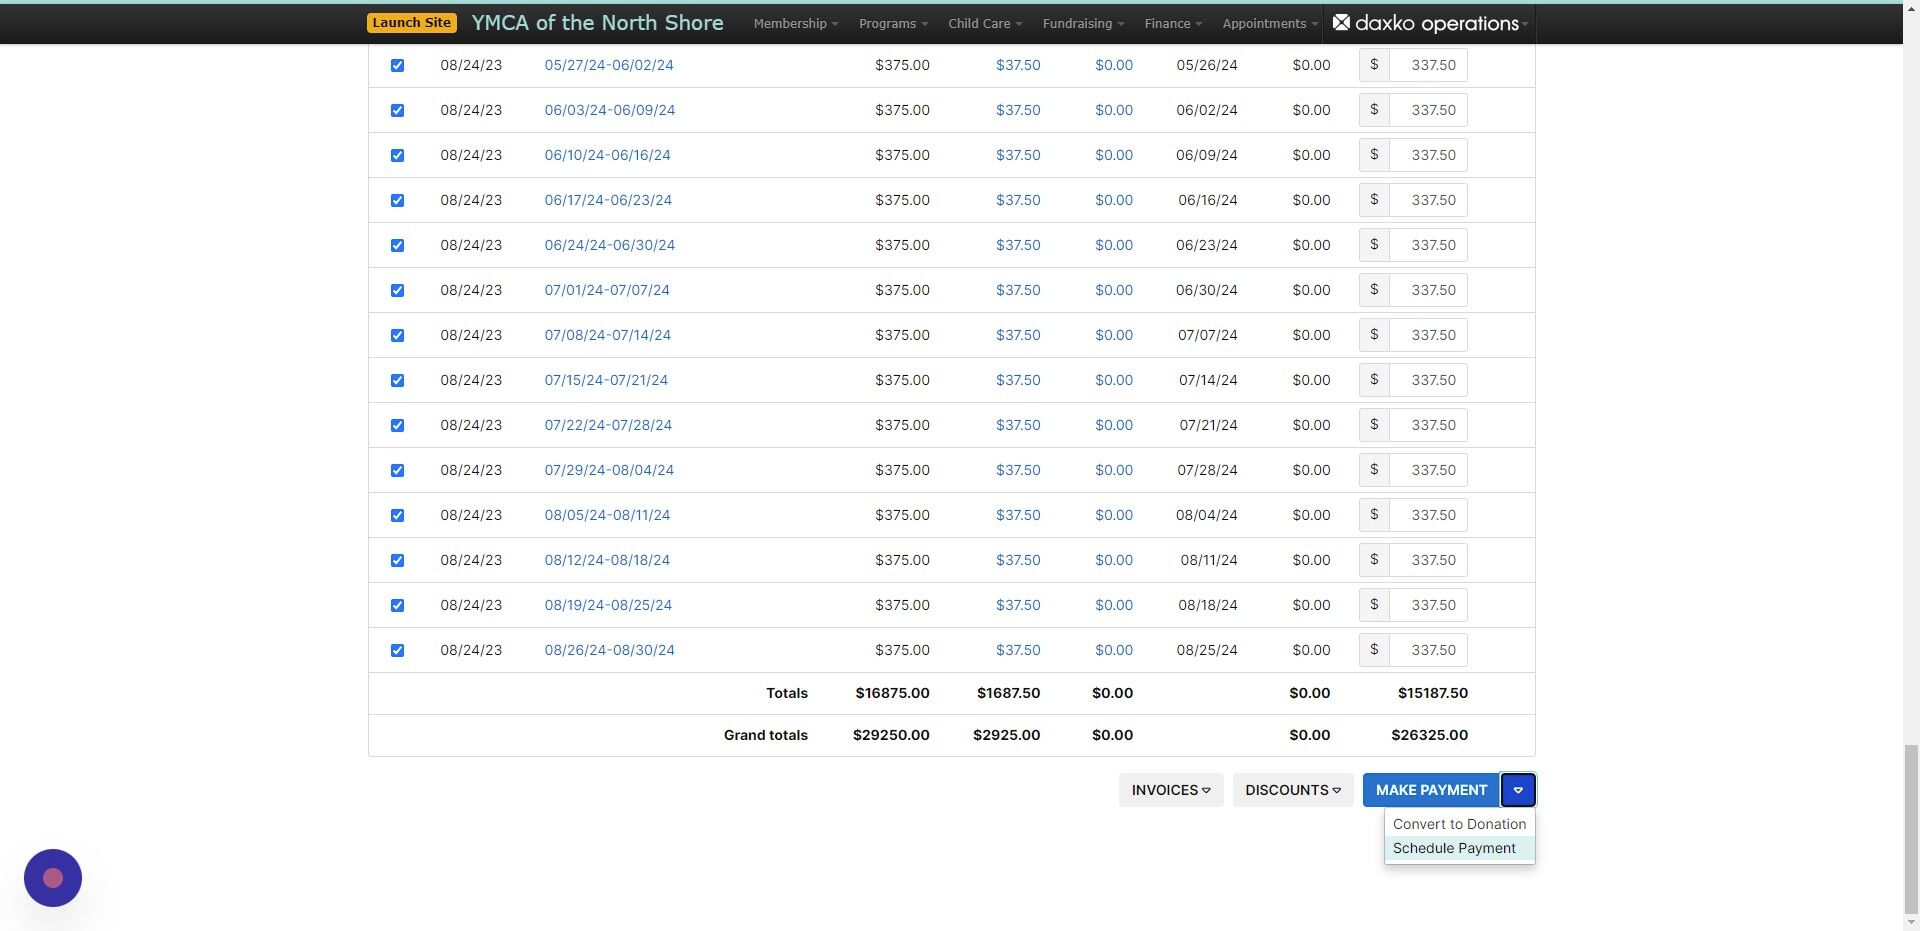Viewport: 1920px width, 931px height.
Task: Open the Fundraising dropdown menu
Action: 1083,23
